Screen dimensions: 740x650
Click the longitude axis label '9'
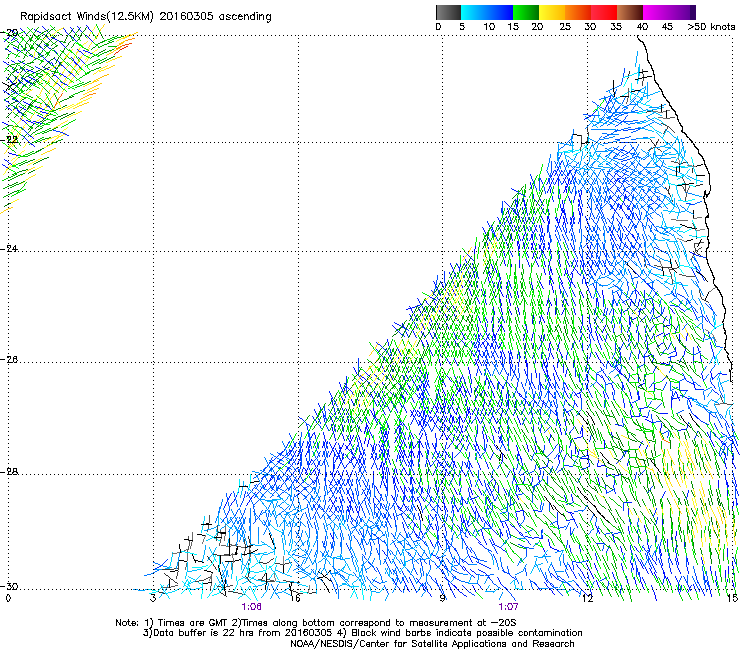click(442, 599)
